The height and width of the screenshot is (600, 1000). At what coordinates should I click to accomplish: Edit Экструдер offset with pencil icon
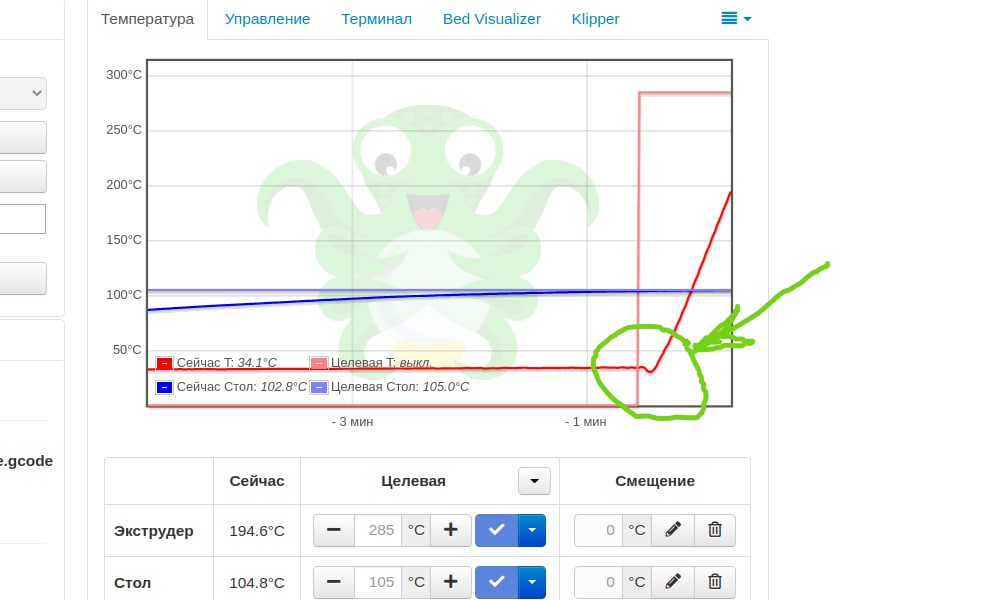(x=673, y=530)
